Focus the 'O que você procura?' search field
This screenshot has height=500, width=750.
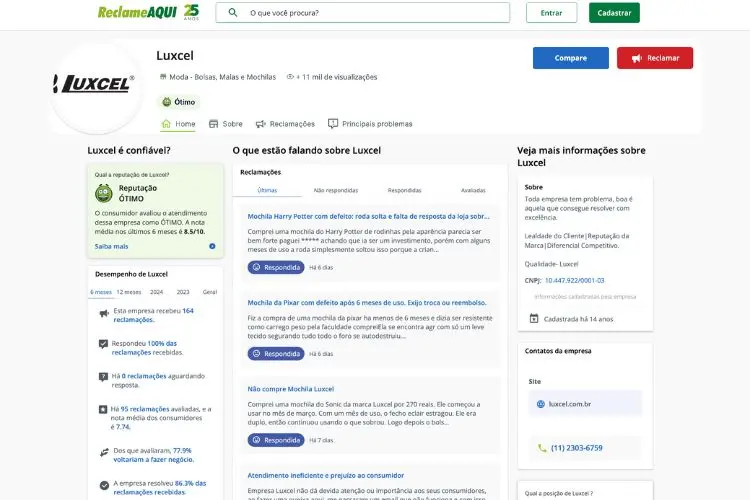coord(363,12)
